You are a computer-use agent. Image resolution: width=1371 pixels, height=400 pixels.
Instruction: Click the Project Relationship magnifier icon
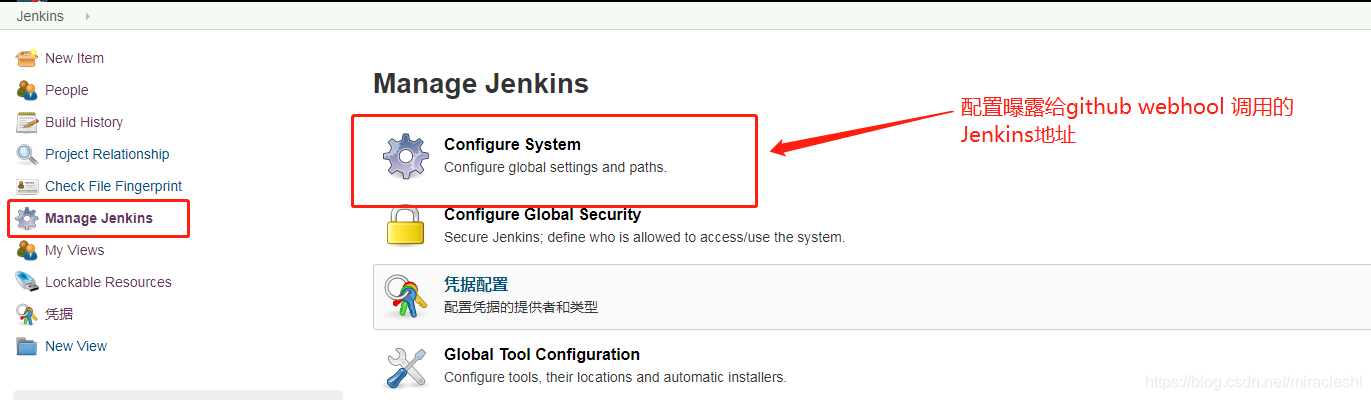tap(27, 154)
